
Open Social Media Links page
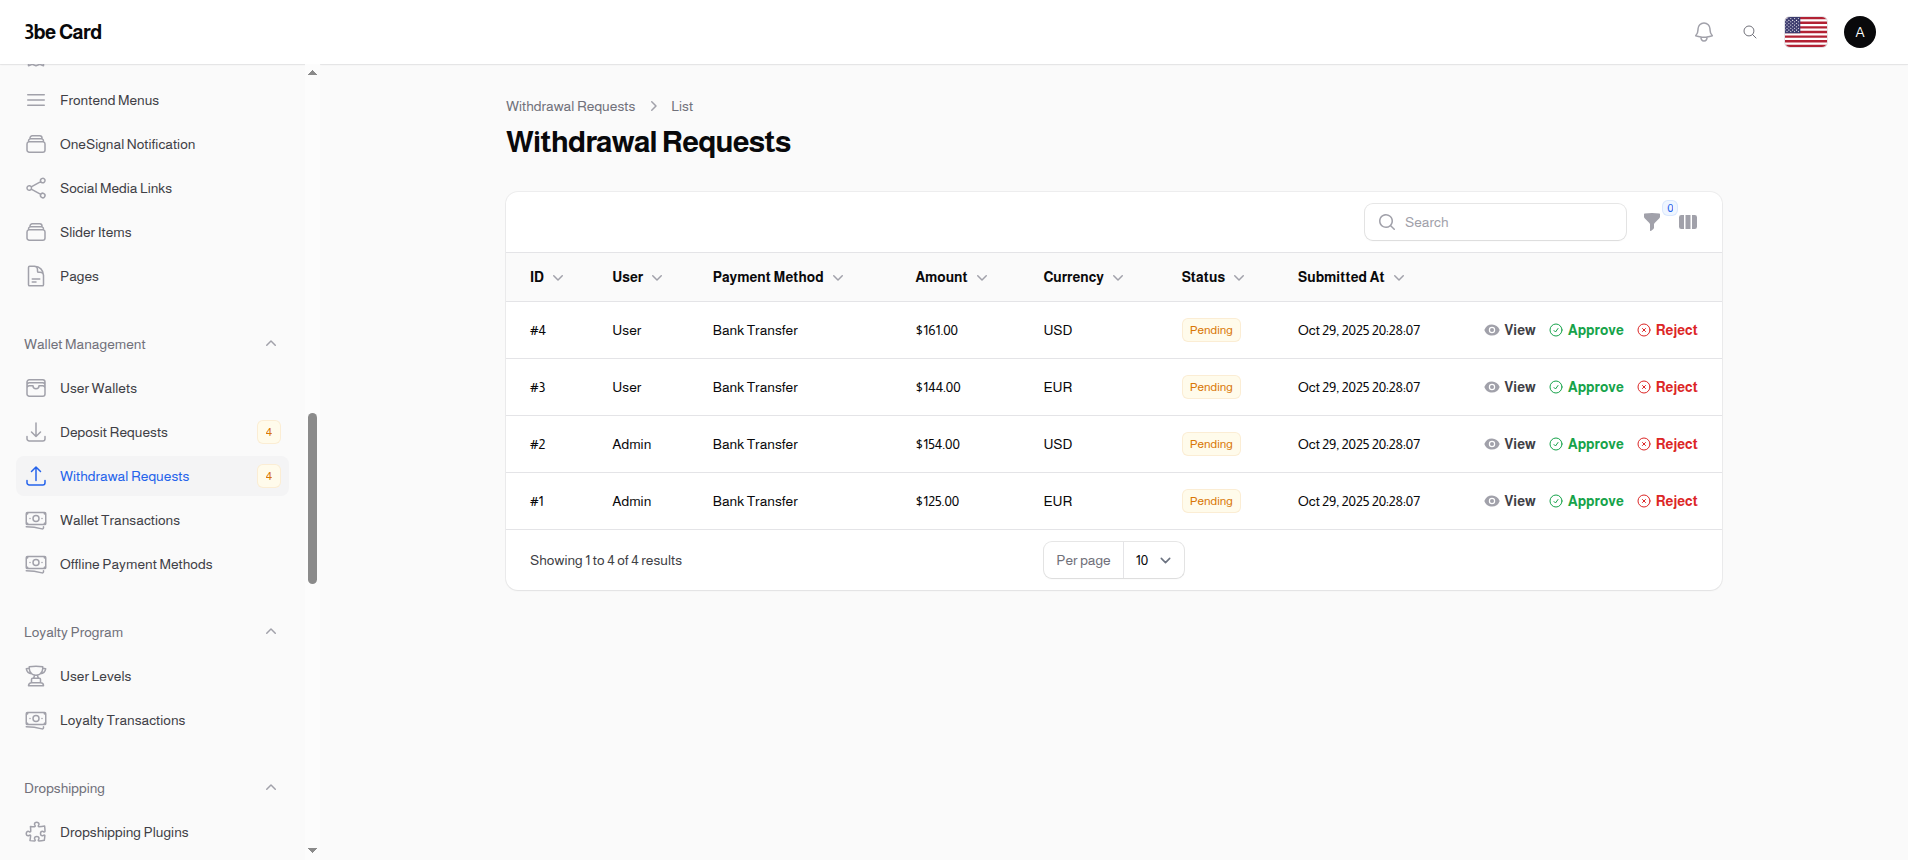[x=116, y=188]
